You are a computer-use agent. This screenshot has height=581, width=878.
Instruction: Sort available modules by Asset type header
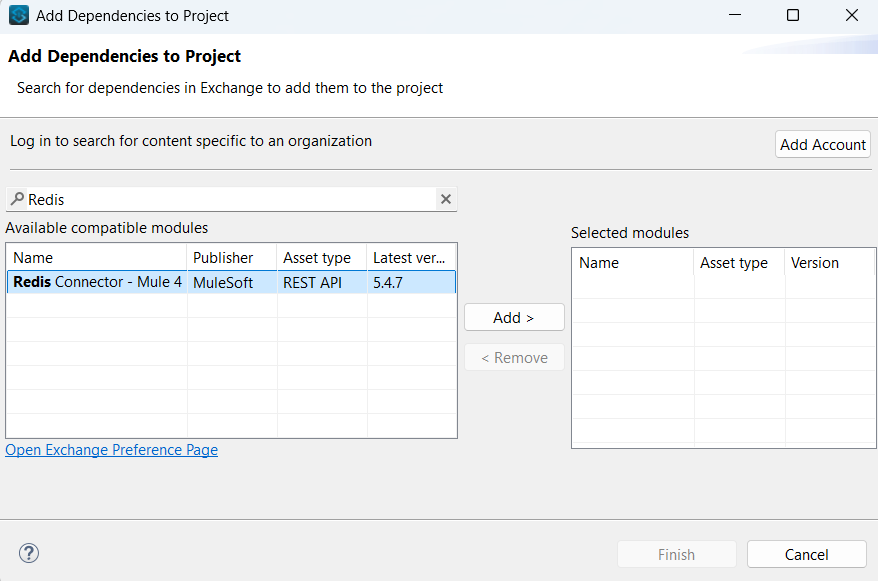coord(322,257)
